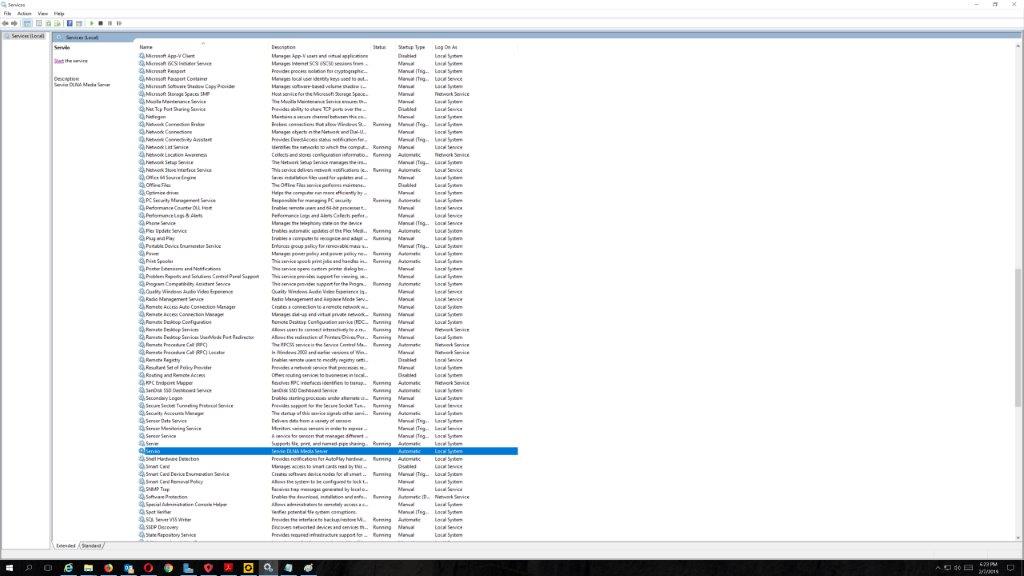Viewport: 1024px width, 576px height.
Task: Click the gear icon beside Netlogon
Action: click(142, 117)
